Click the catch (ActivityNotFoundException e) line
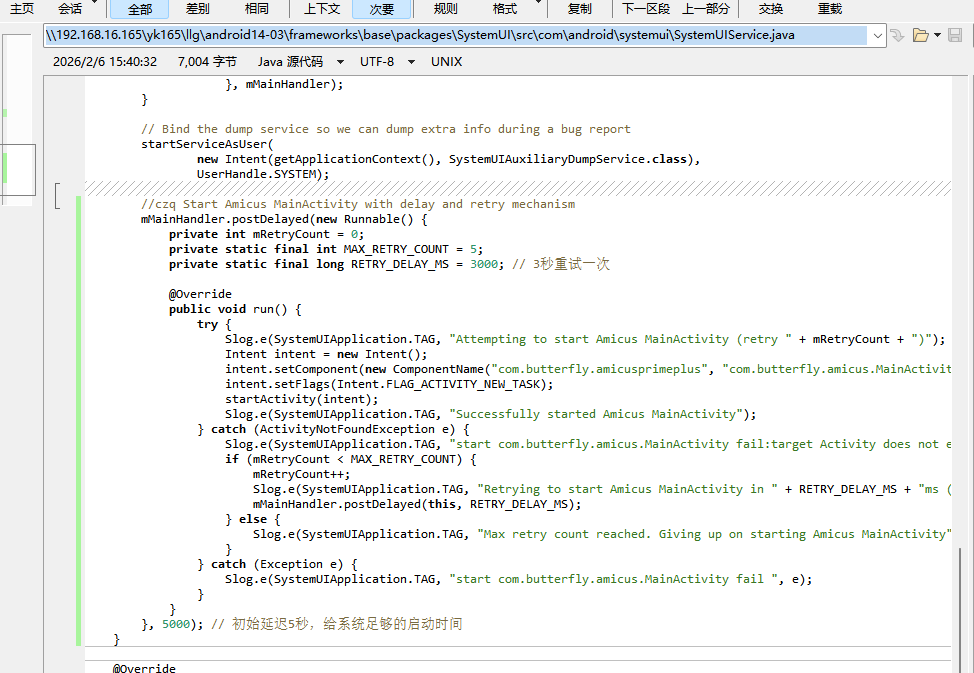 (333, 429)
